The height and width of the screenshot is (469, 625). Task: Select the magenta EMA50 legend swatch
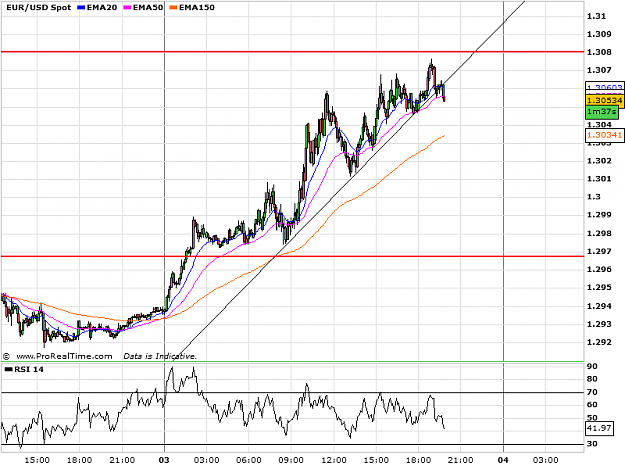tap(128, 8)
